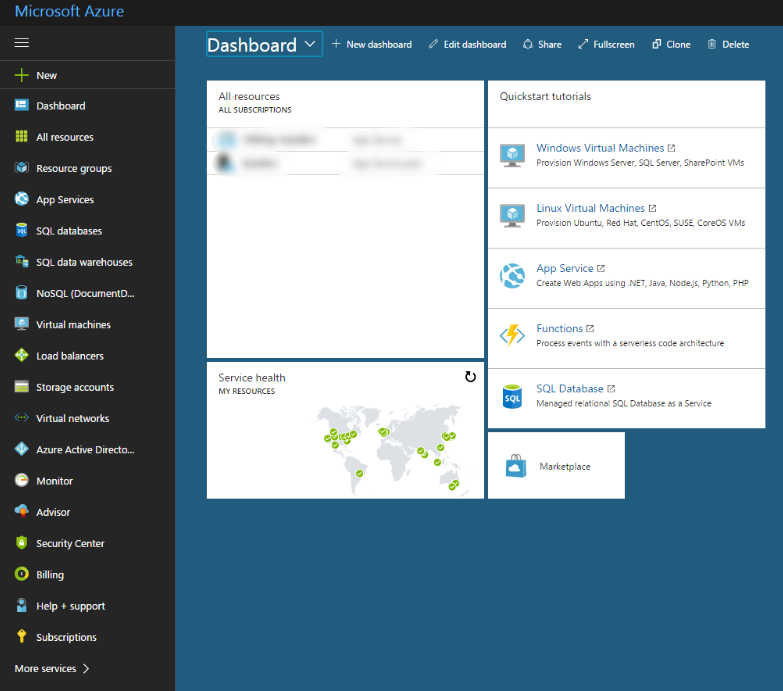Screen dimensions: 783x691
Task: Click the Load balancers diamond icon
Action: tap(21, 355)
